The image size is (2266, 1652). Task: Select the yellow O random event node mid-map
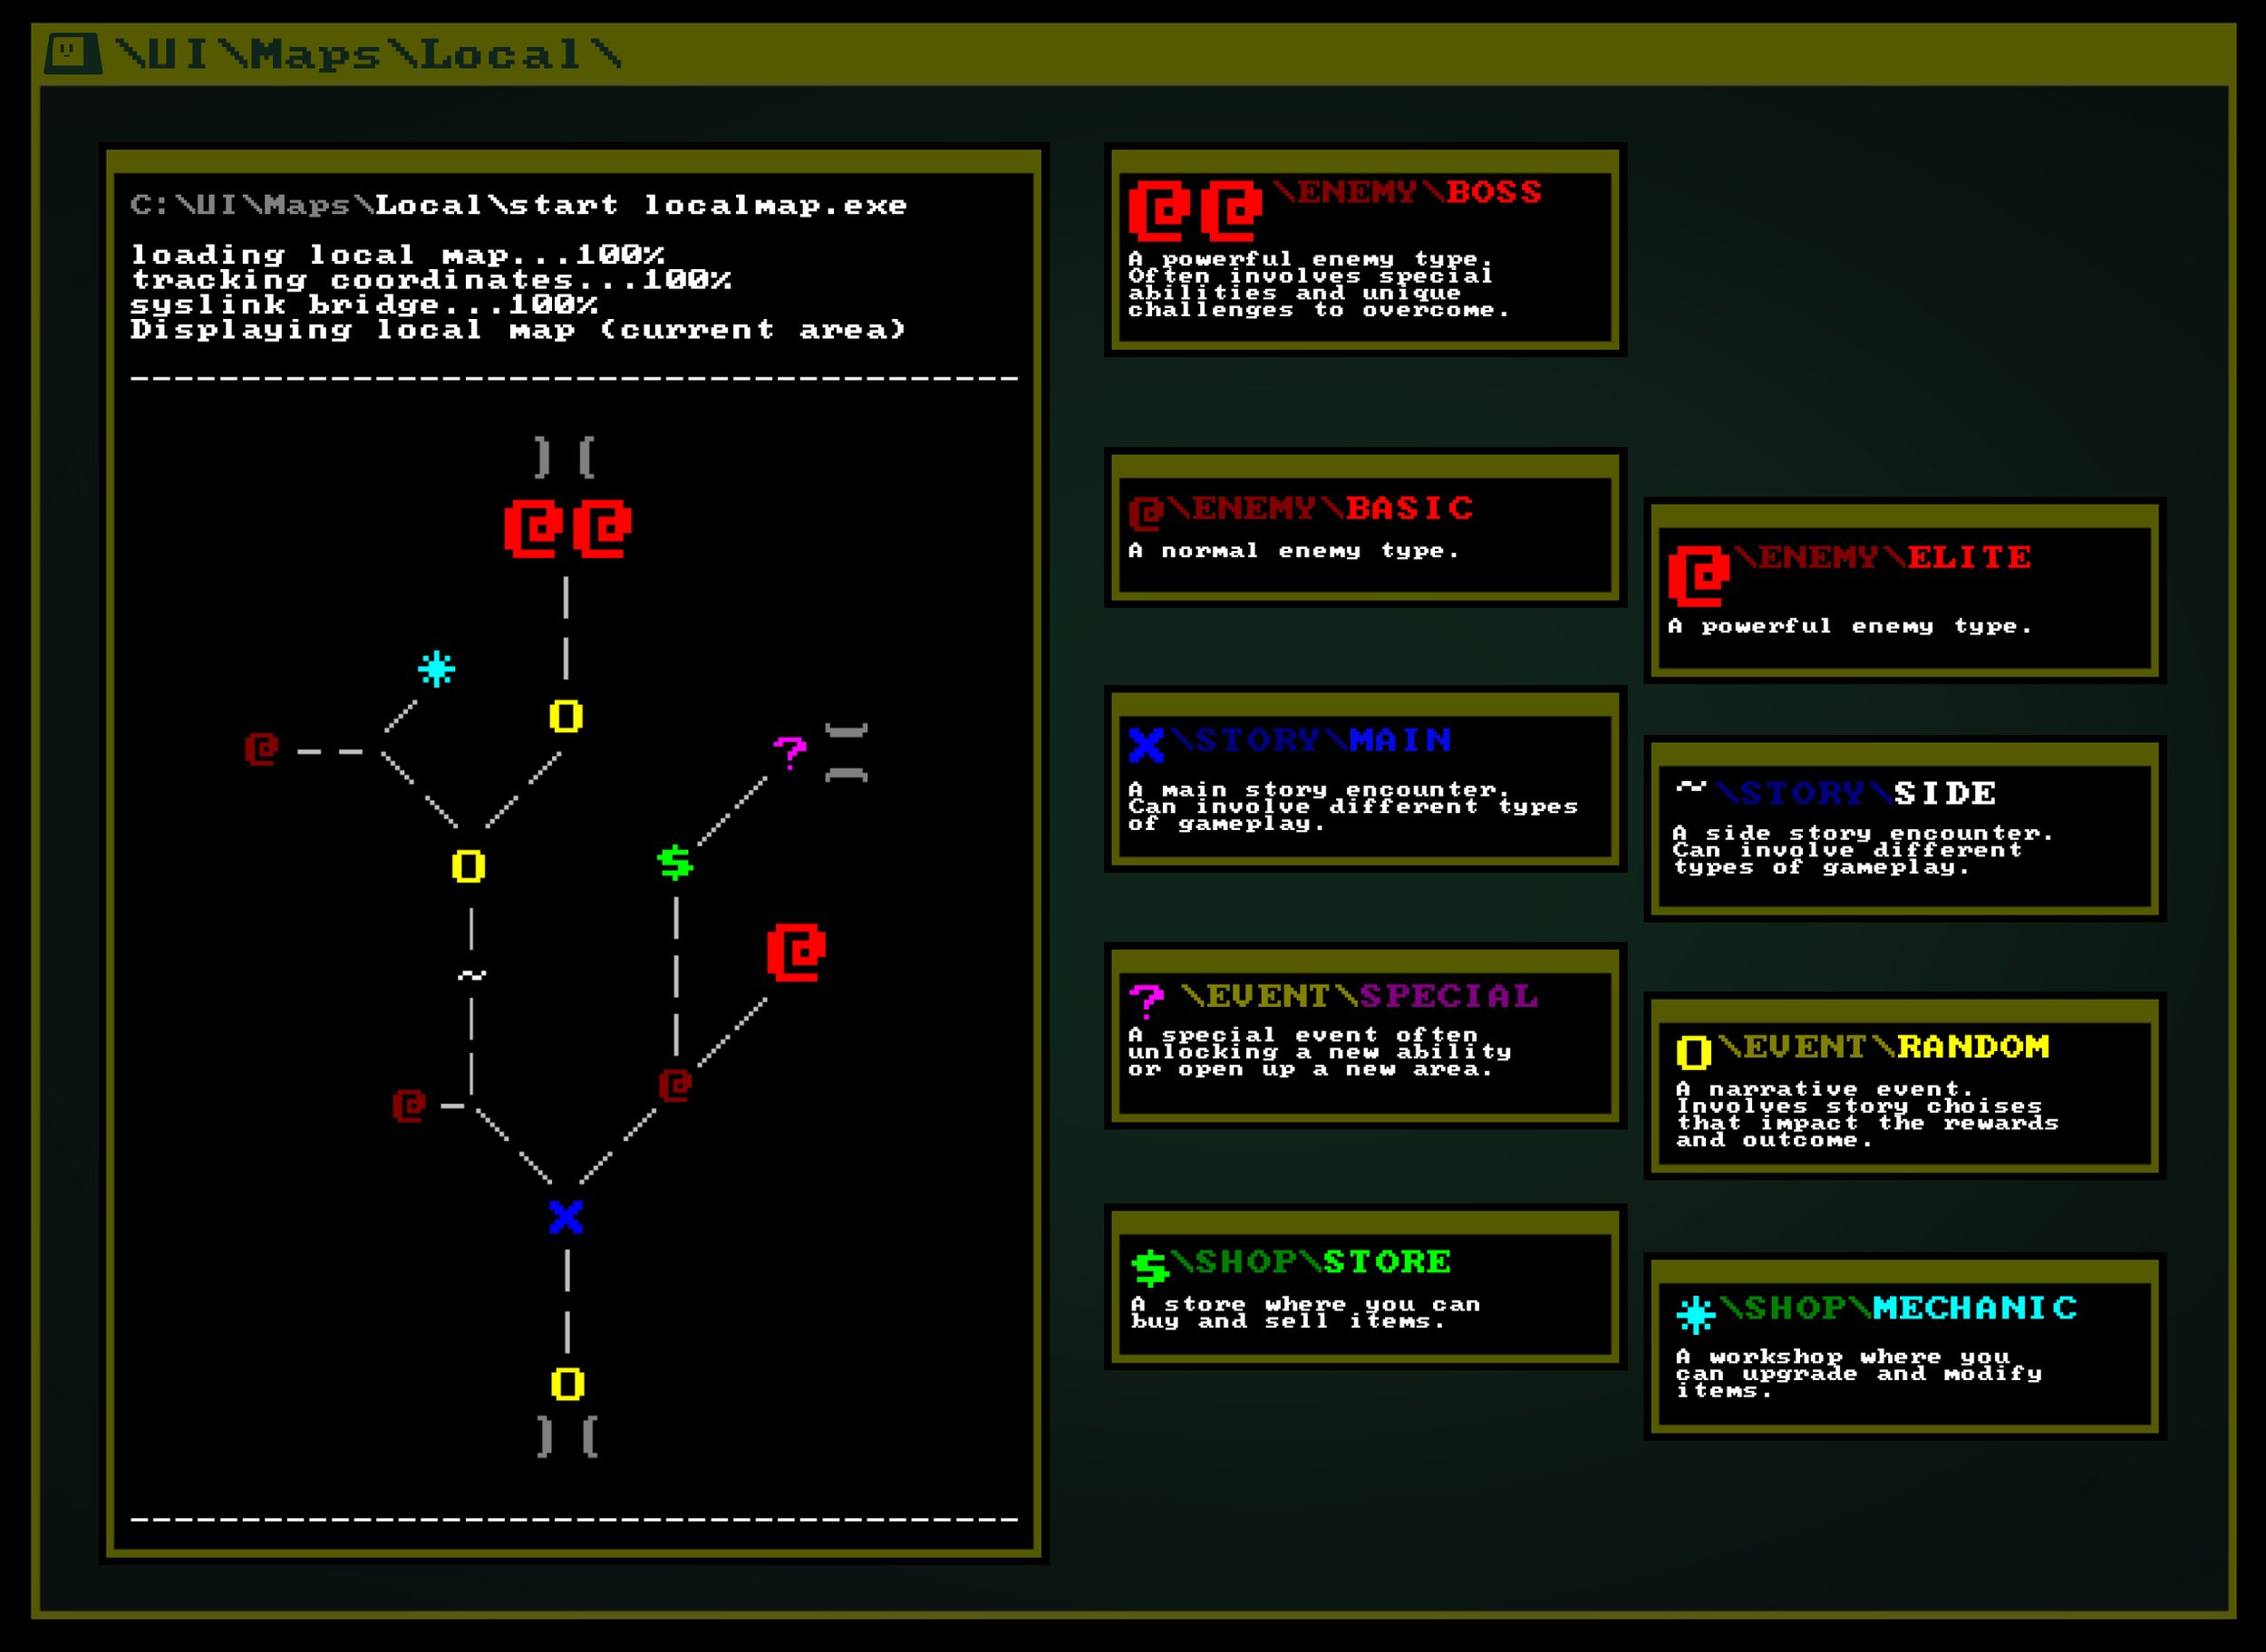(x=465, y=866)
